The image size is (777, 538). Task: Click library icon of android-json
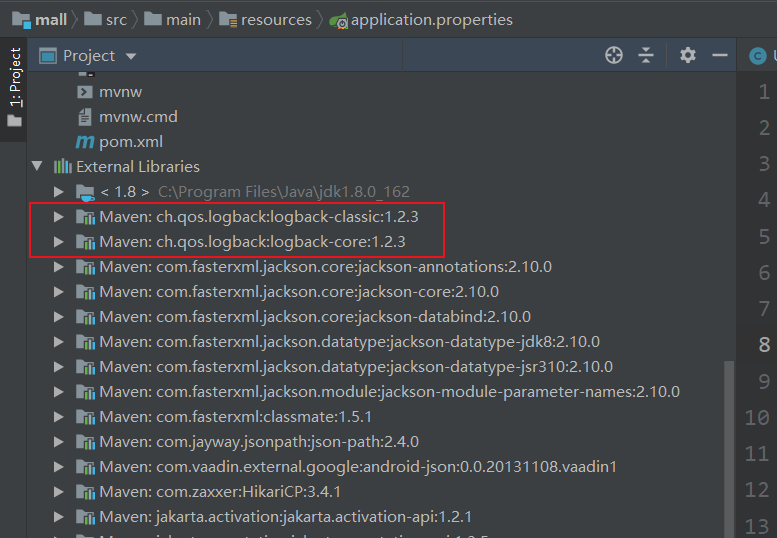coord(85,467)
